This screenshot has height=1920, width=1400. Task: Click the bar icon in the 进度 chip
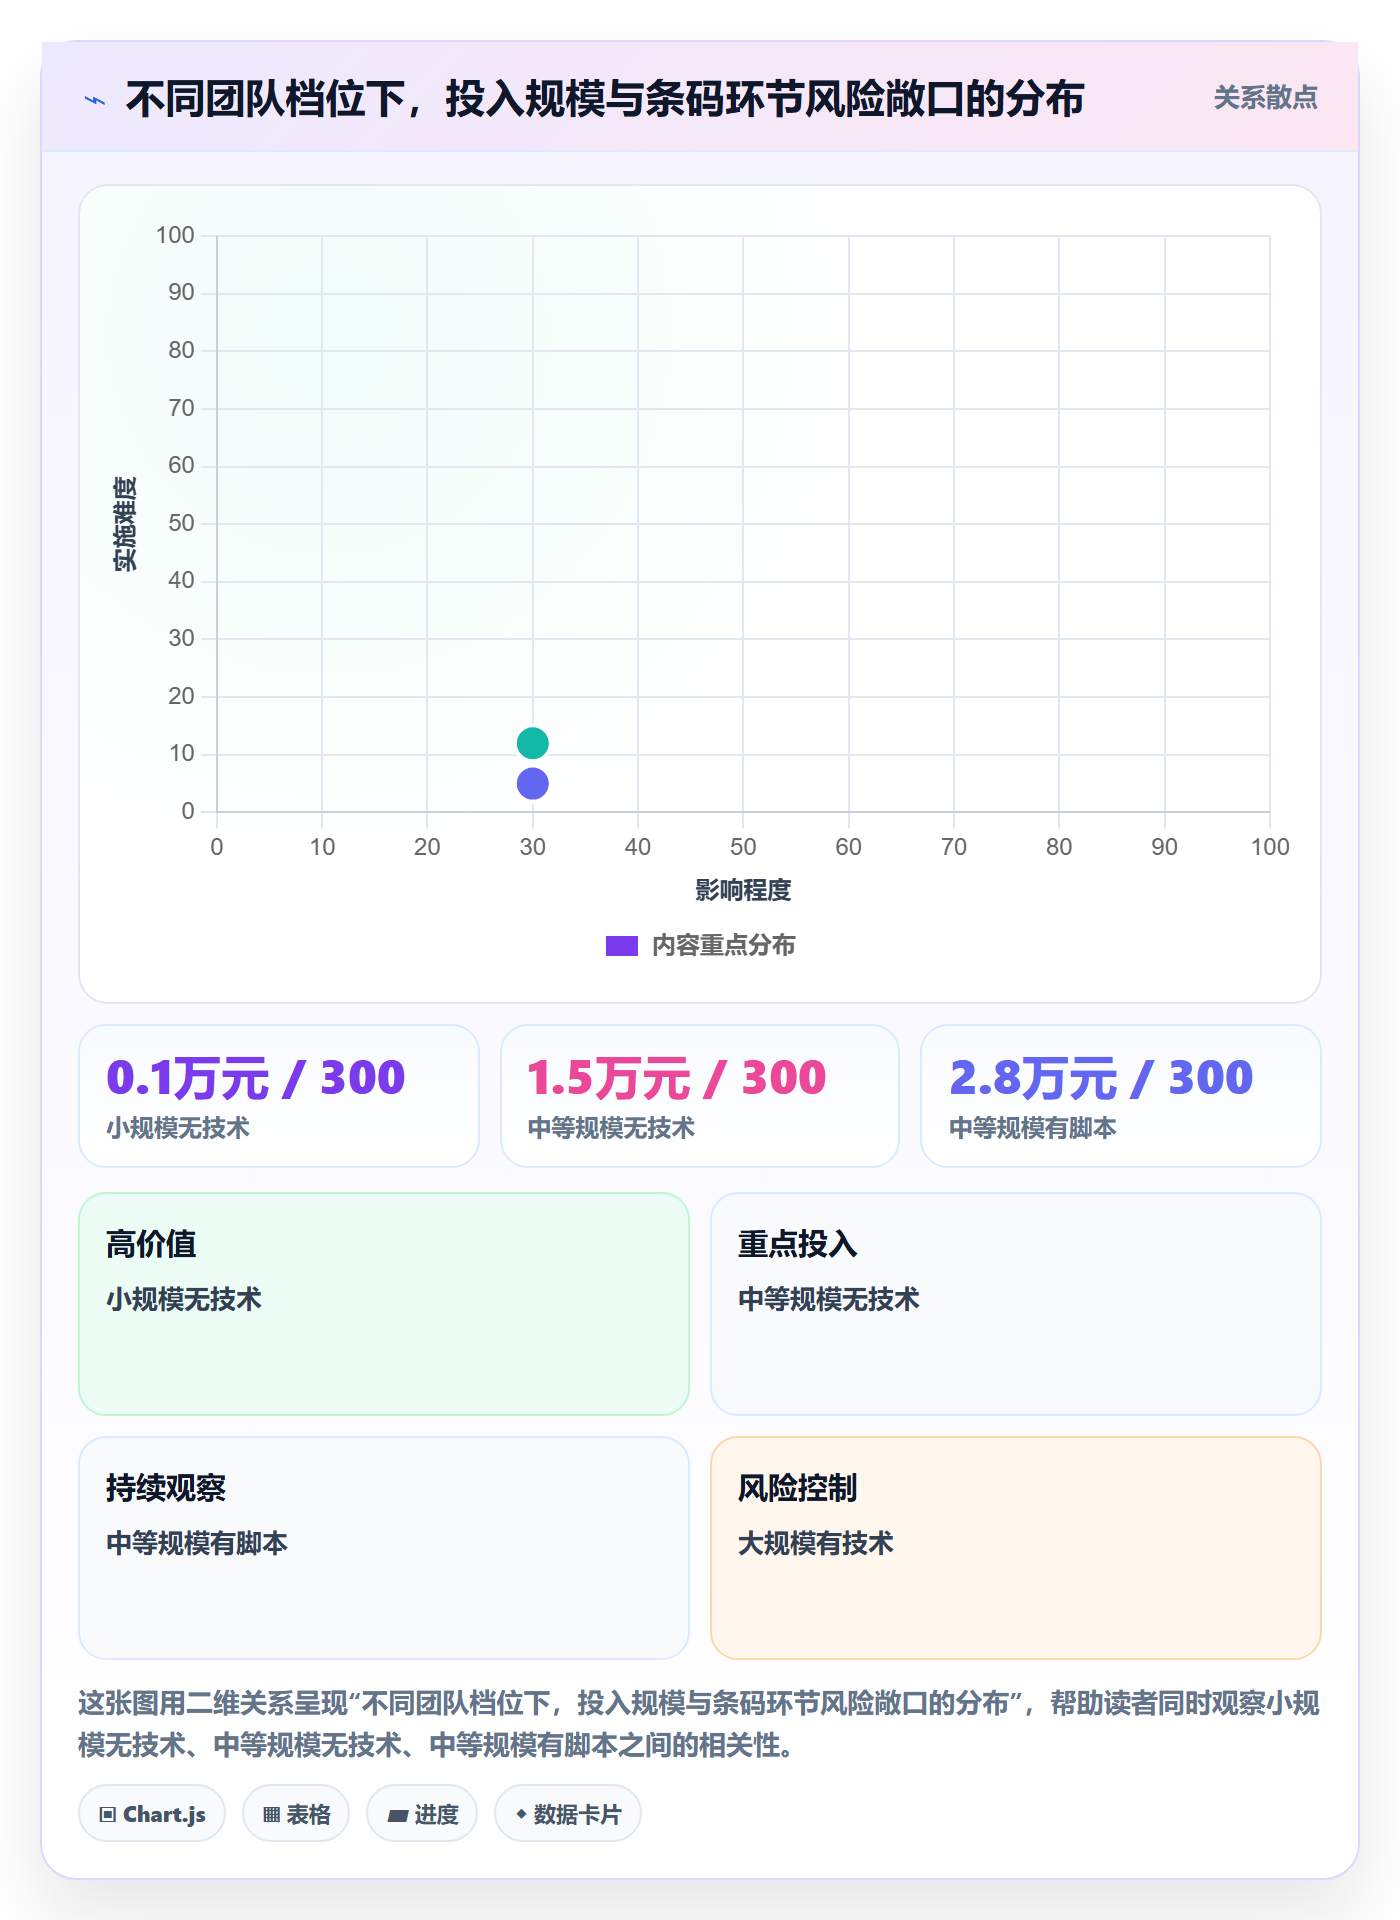pos(398,1816)
